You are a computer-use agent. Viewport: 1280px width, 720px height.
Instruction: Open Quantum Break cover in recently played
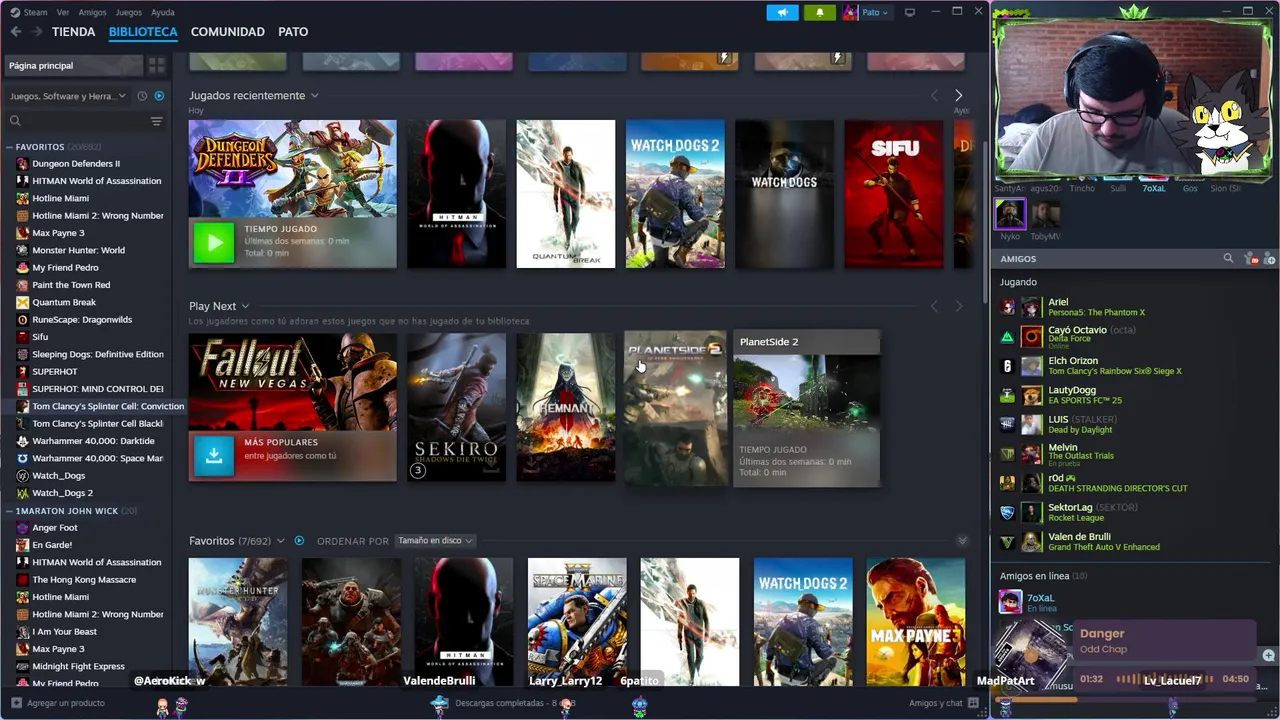pyautogui.click(x=566, y=194)
